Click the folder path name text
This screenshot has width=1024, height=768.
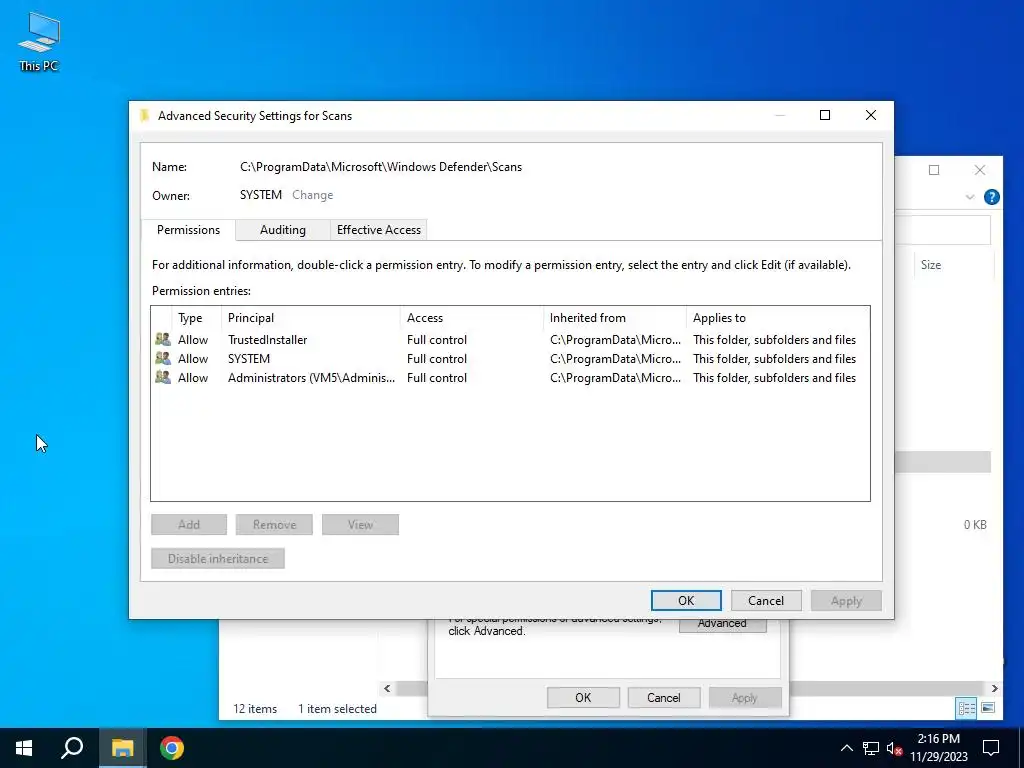381,167
